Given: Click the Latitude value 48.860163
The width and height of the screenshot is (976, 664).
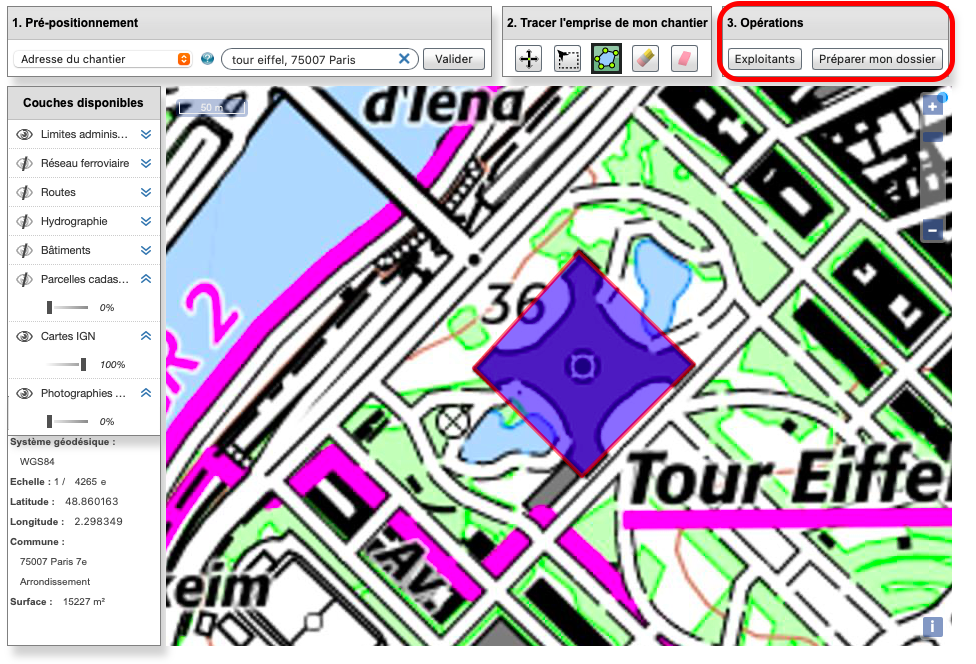Looking at the screenshot, I should (92, 502).
